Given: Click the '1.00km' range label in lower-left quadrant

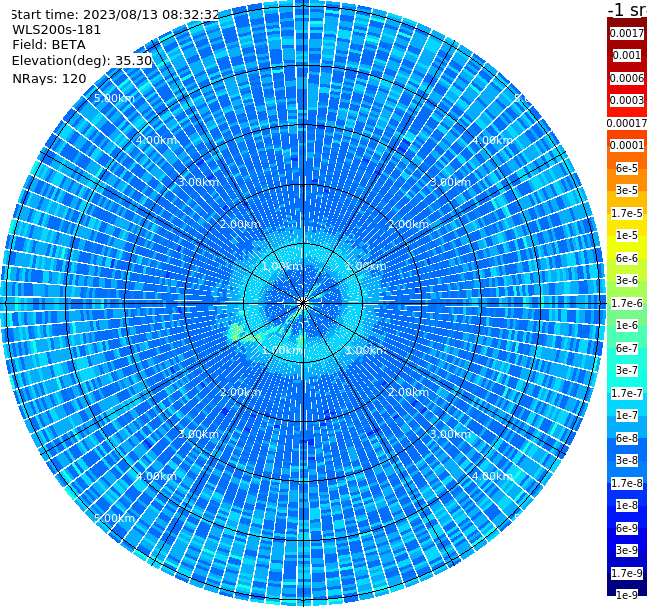Looking at the screenshot, I should point(282,350).
